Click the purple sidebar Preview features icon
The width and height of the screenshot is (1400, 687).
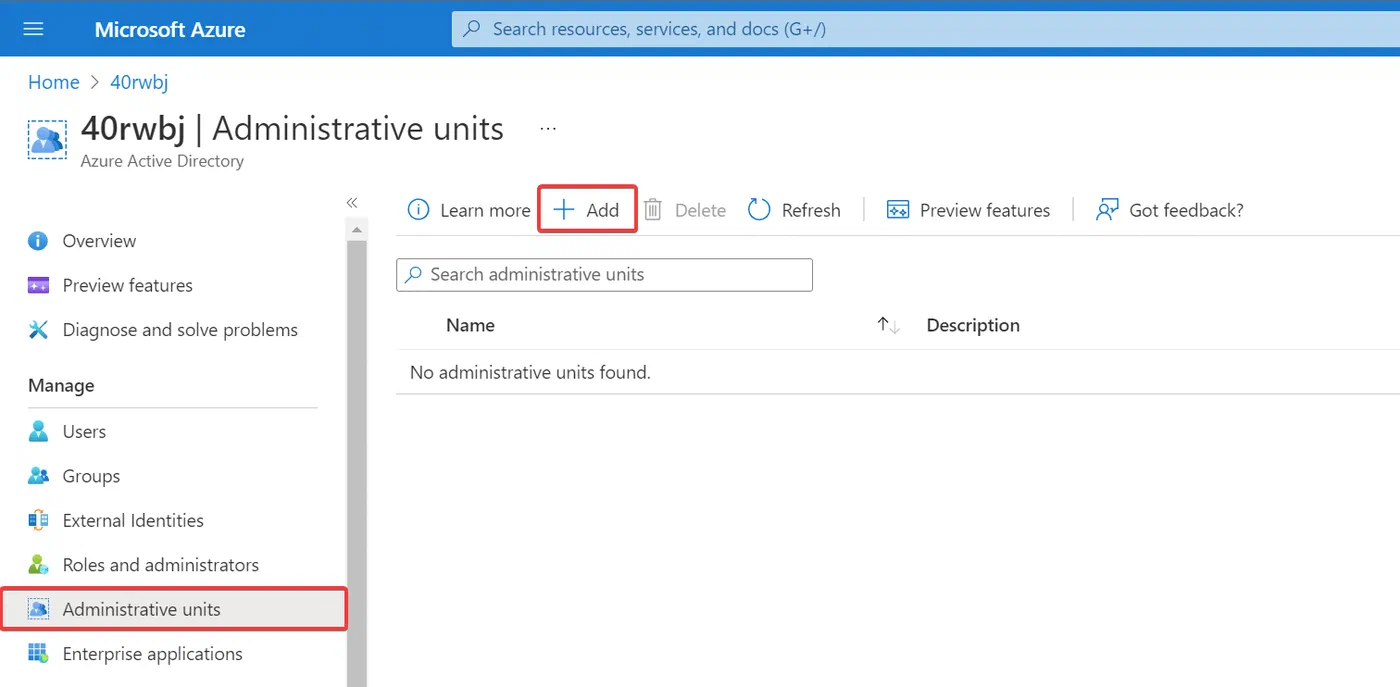[38, 285]
